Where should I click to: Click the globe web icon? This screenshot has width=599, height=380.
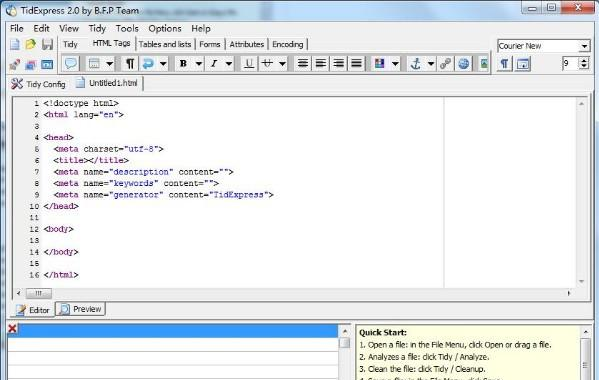point(463,63)
